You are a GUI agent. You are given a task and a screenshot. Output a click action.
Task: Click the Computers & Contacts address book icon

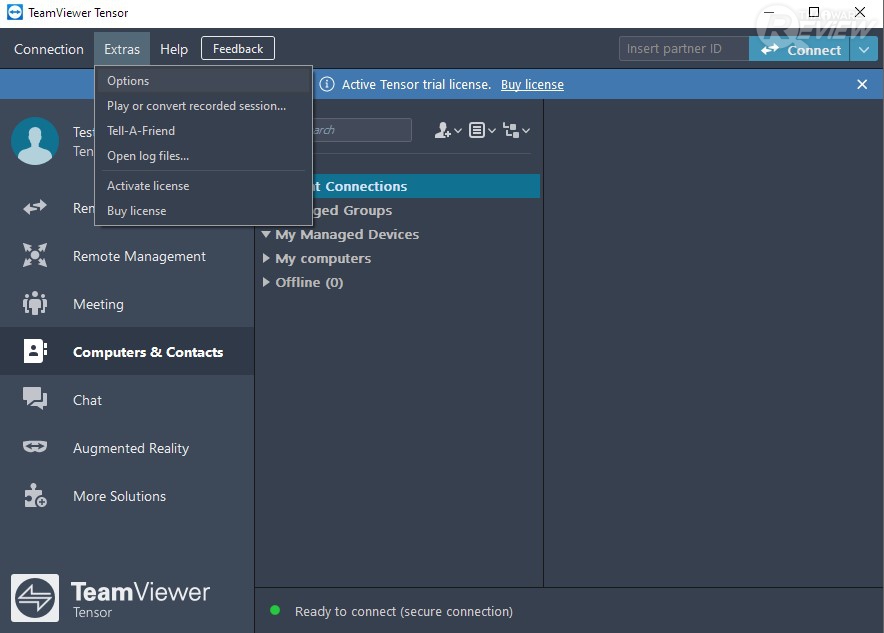pyautogui.click(x=35, y=351)
